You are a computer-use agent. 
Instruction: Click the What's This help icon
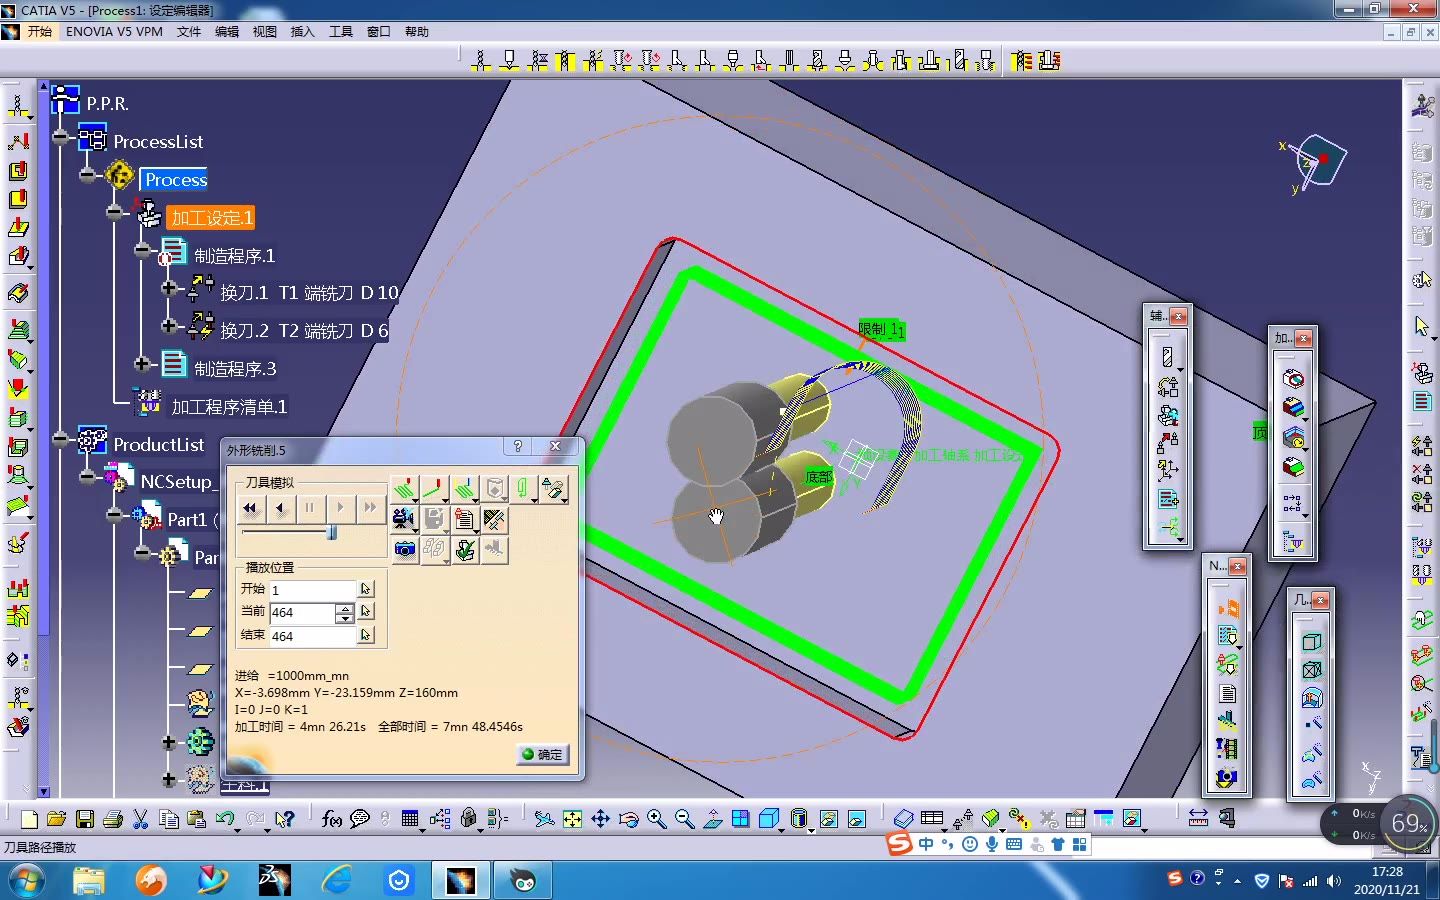(x=285, y=819)
